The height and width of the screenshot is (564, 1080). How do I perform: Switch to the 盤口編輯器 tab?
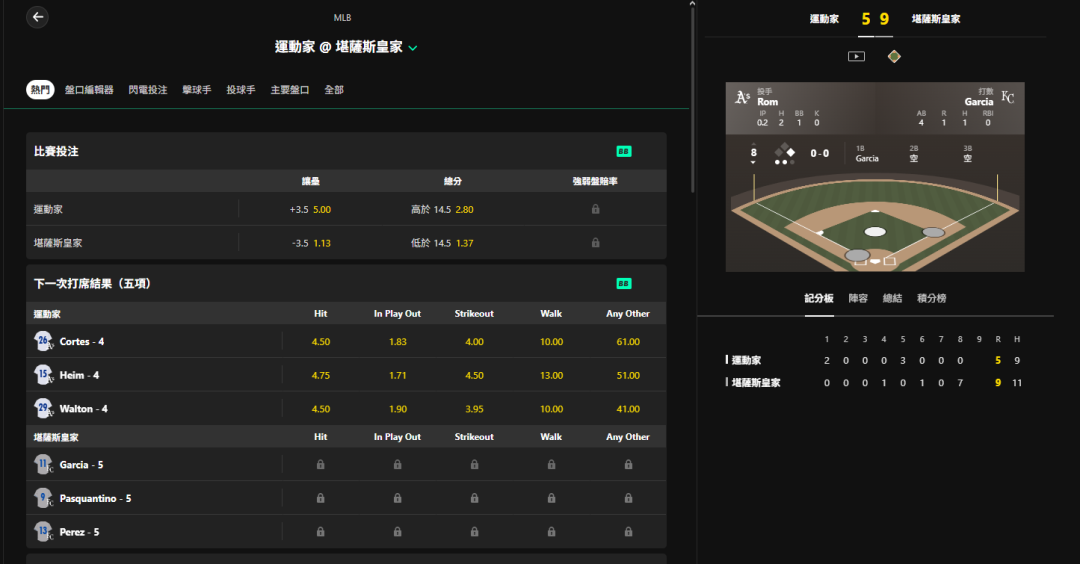pos(89,90)
